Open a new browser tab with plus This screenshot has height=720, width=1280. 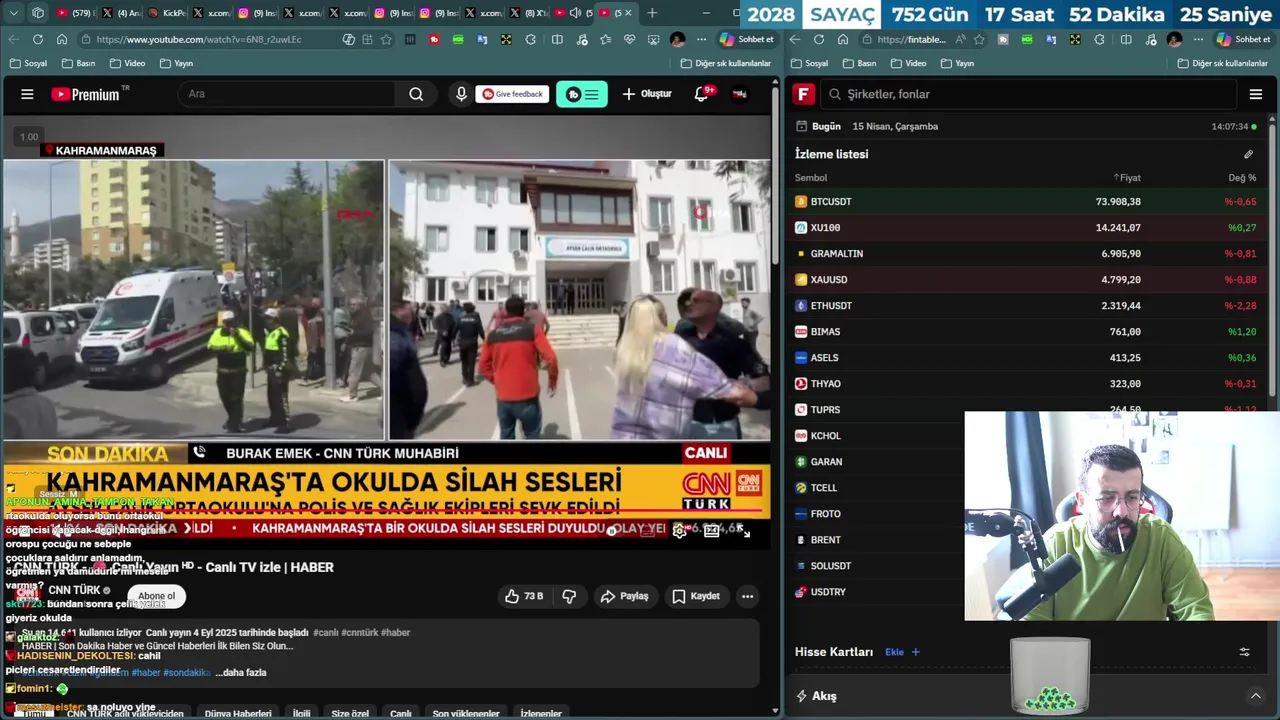click(x=652, y=13)
